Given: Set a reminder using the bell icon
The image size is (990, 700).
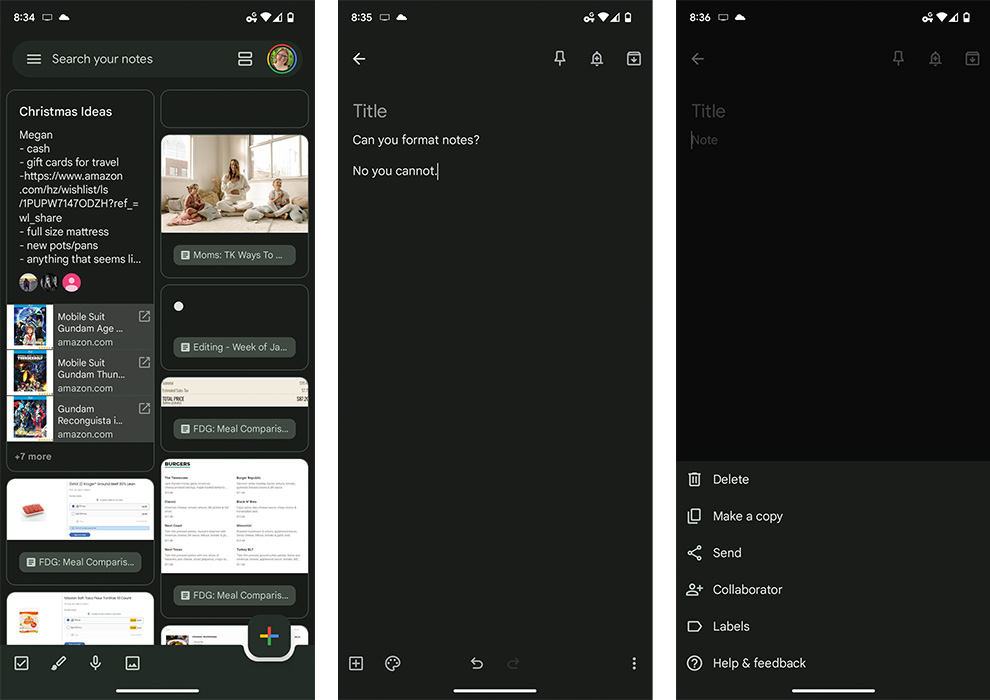Looking at the screenshot, I should pyautogui.click(x=597, y=58).
